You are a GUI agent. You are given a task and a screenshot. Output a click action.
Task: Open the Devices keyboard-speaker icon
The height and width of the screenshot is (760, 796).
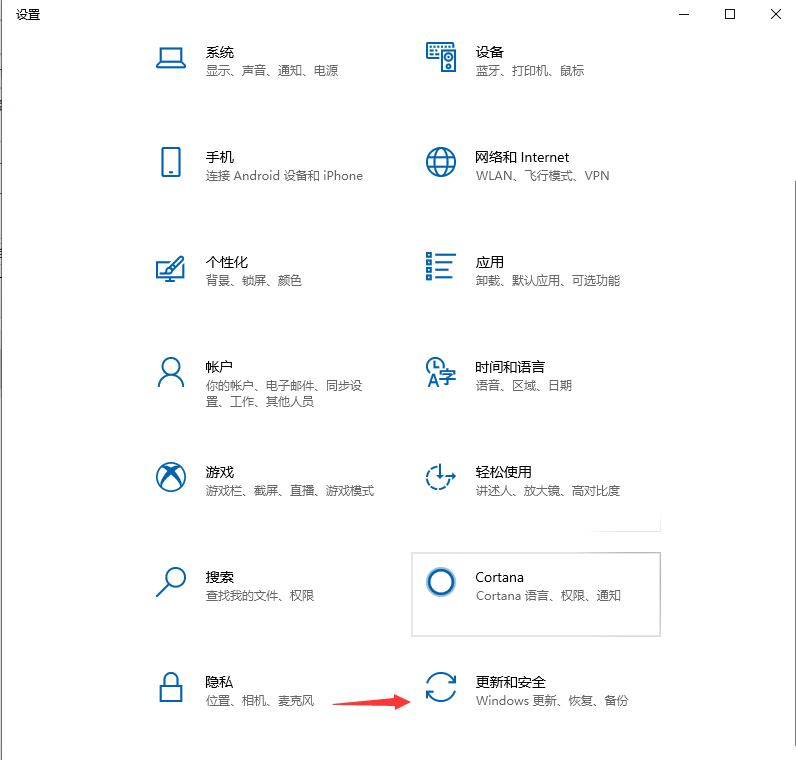coord(441,57)
